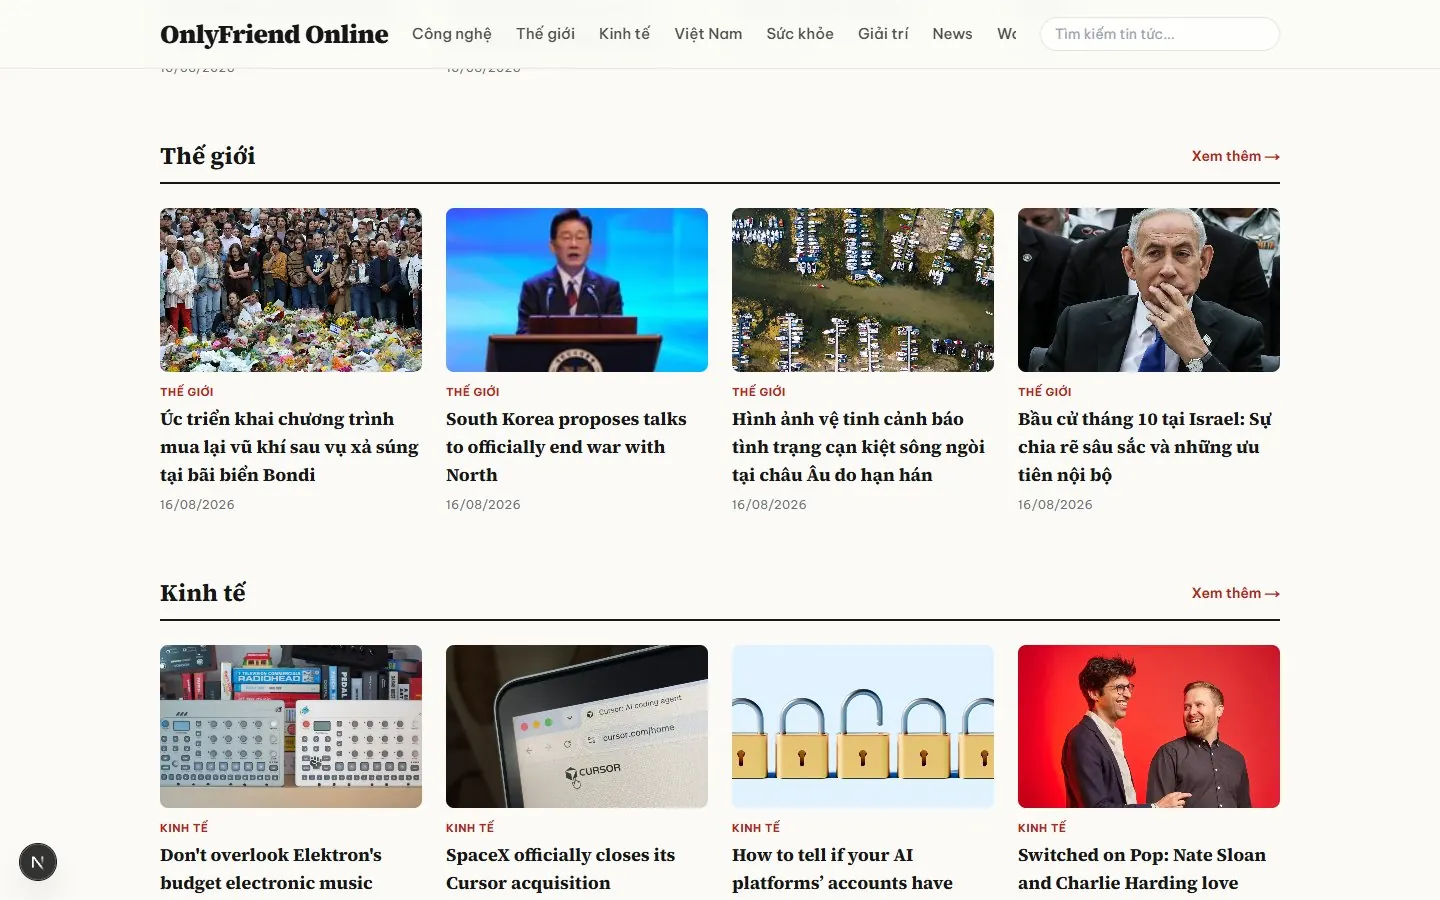Read headline about Úc mua lại vũ khí

click(290, 447)
